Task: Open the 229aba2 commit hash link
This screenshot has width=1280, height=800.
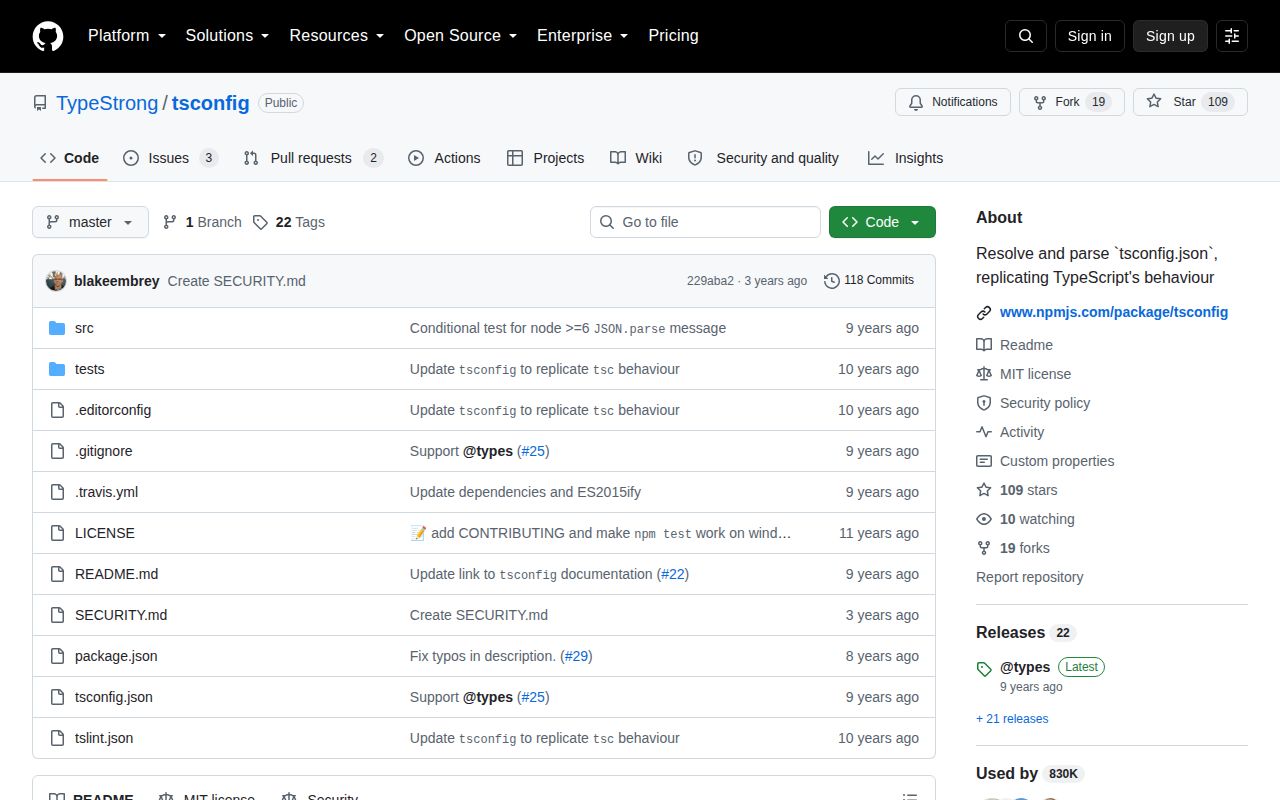Action: pos(710,281)
